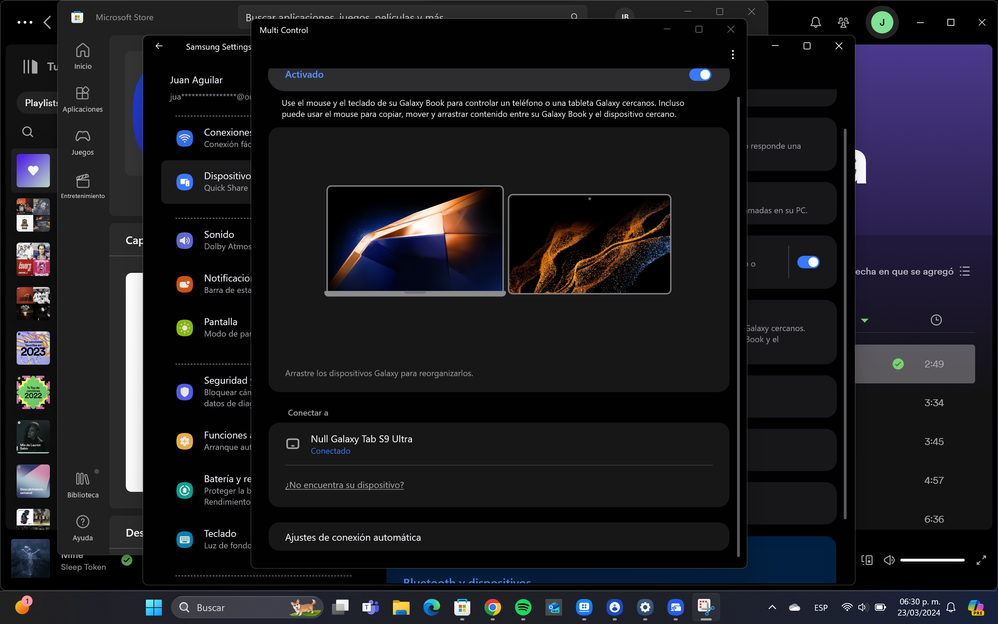This screenshot has height=624, width=998.
Task: Follow the ¿No encuentra su dispositivo? link
Action: click(344, 485)
